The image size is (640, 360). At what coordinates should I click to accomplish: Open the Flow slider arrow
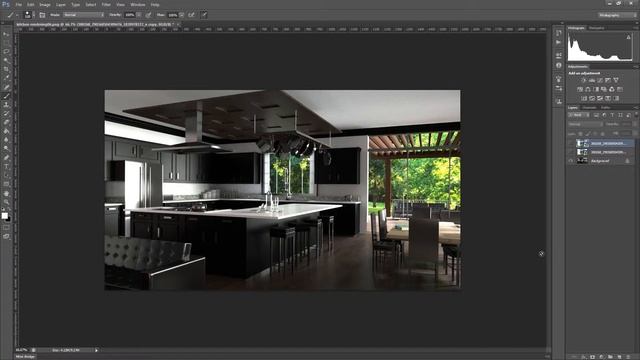pos(182,15)
